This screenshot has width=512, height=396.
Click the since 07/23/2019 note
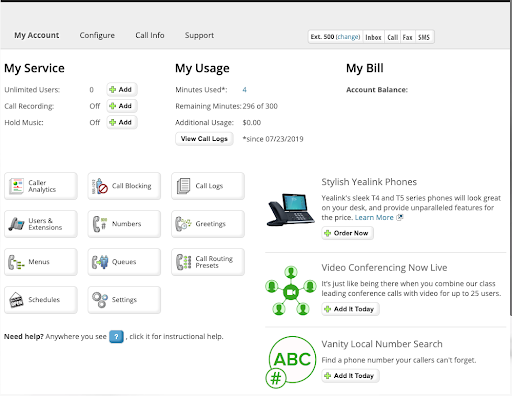tap(273, 139)
